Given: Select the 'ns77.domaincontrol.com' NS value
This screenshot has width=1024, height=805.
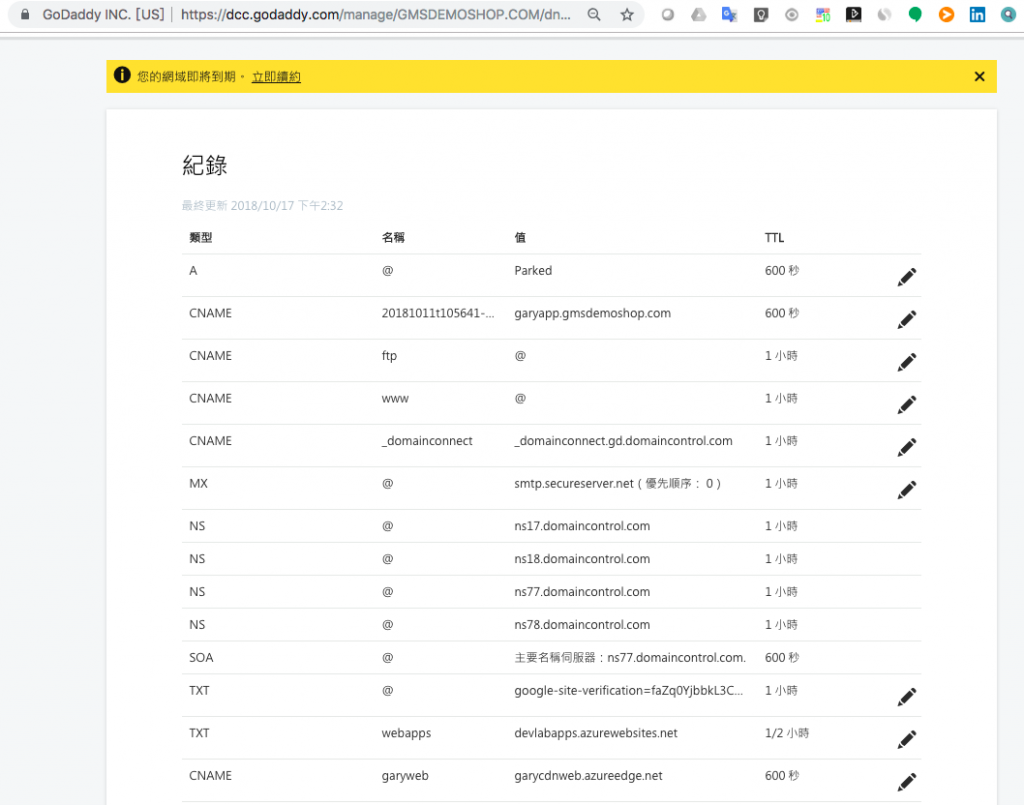Looking at the screenshot, I should [x=582, y=592].
